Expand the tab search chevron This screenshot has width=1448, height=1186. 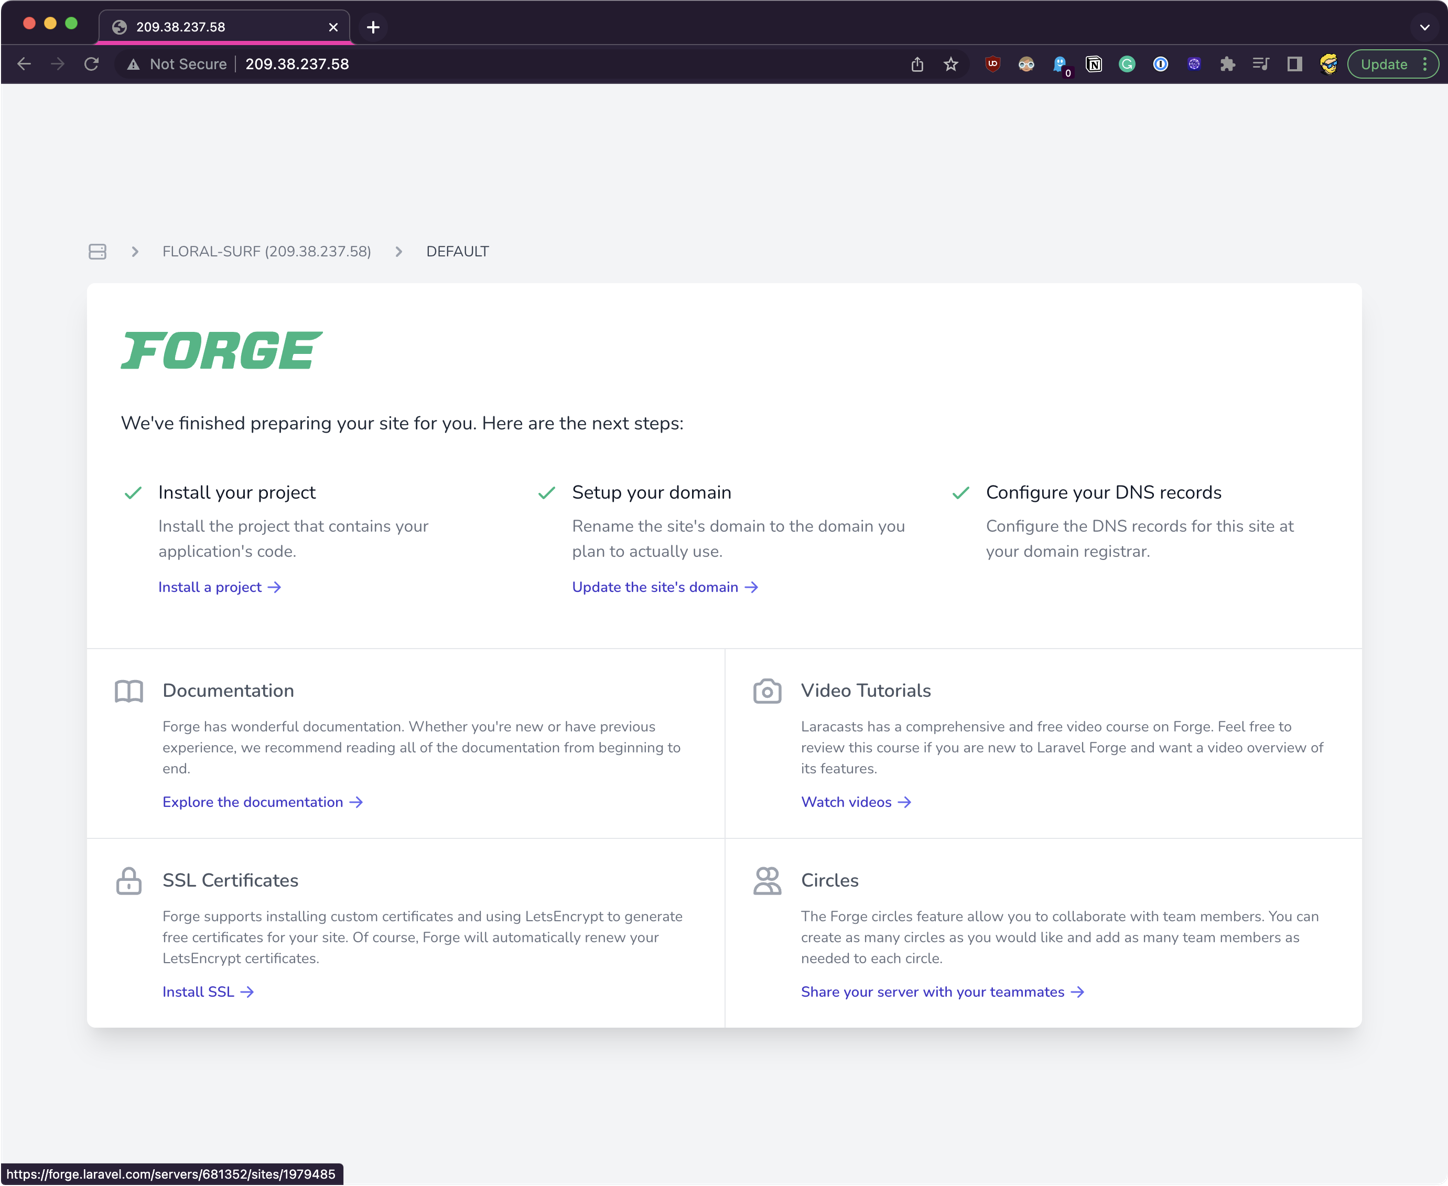click(x=1424, y=27)
